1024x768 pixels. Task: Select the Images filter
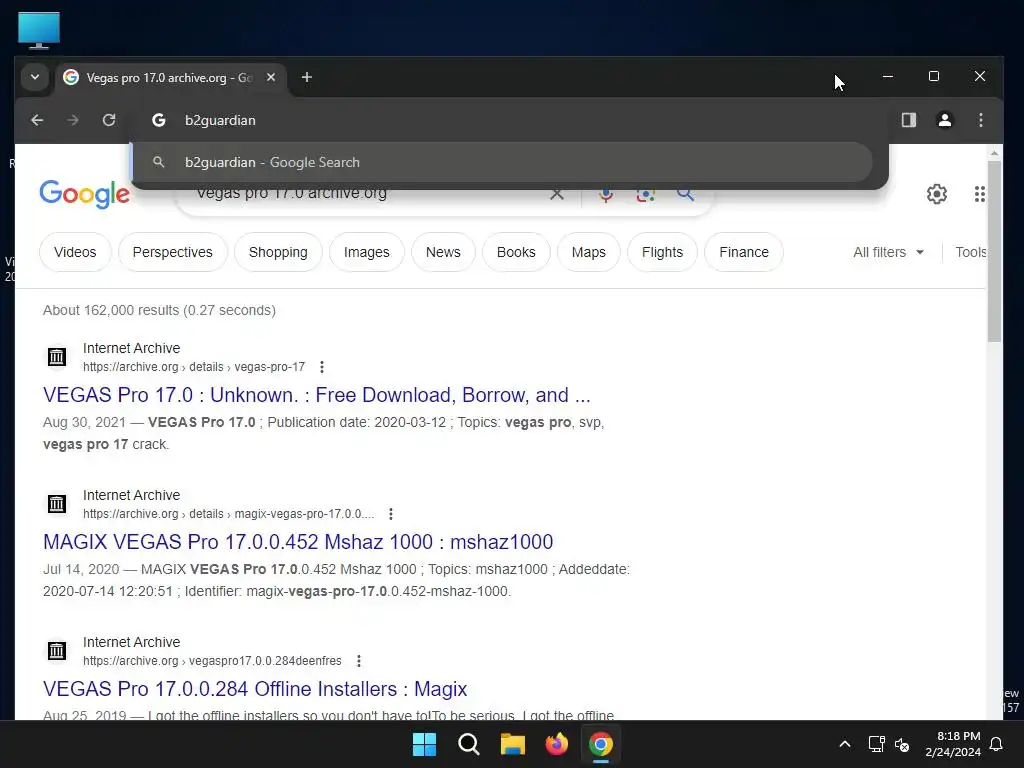coord(366,252)
